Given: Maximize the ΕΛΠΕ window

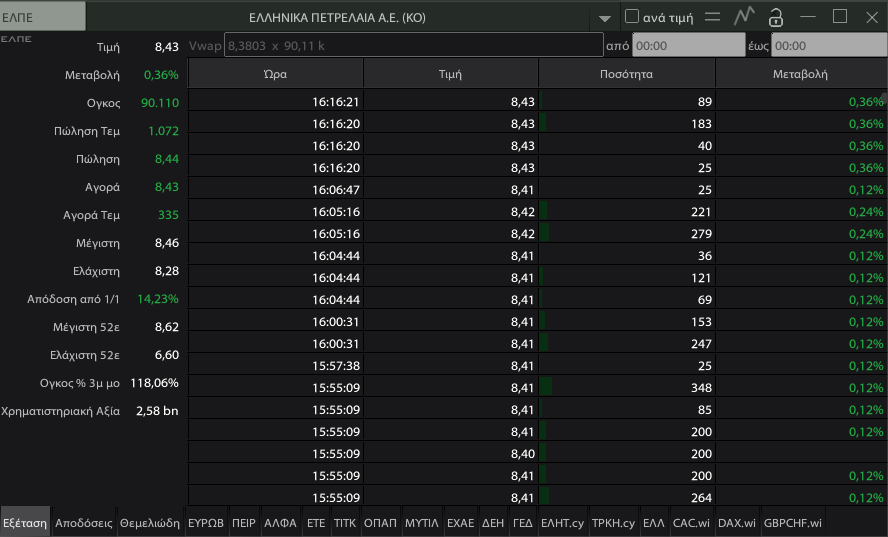Looking at the screenshot, I should 840,16.
